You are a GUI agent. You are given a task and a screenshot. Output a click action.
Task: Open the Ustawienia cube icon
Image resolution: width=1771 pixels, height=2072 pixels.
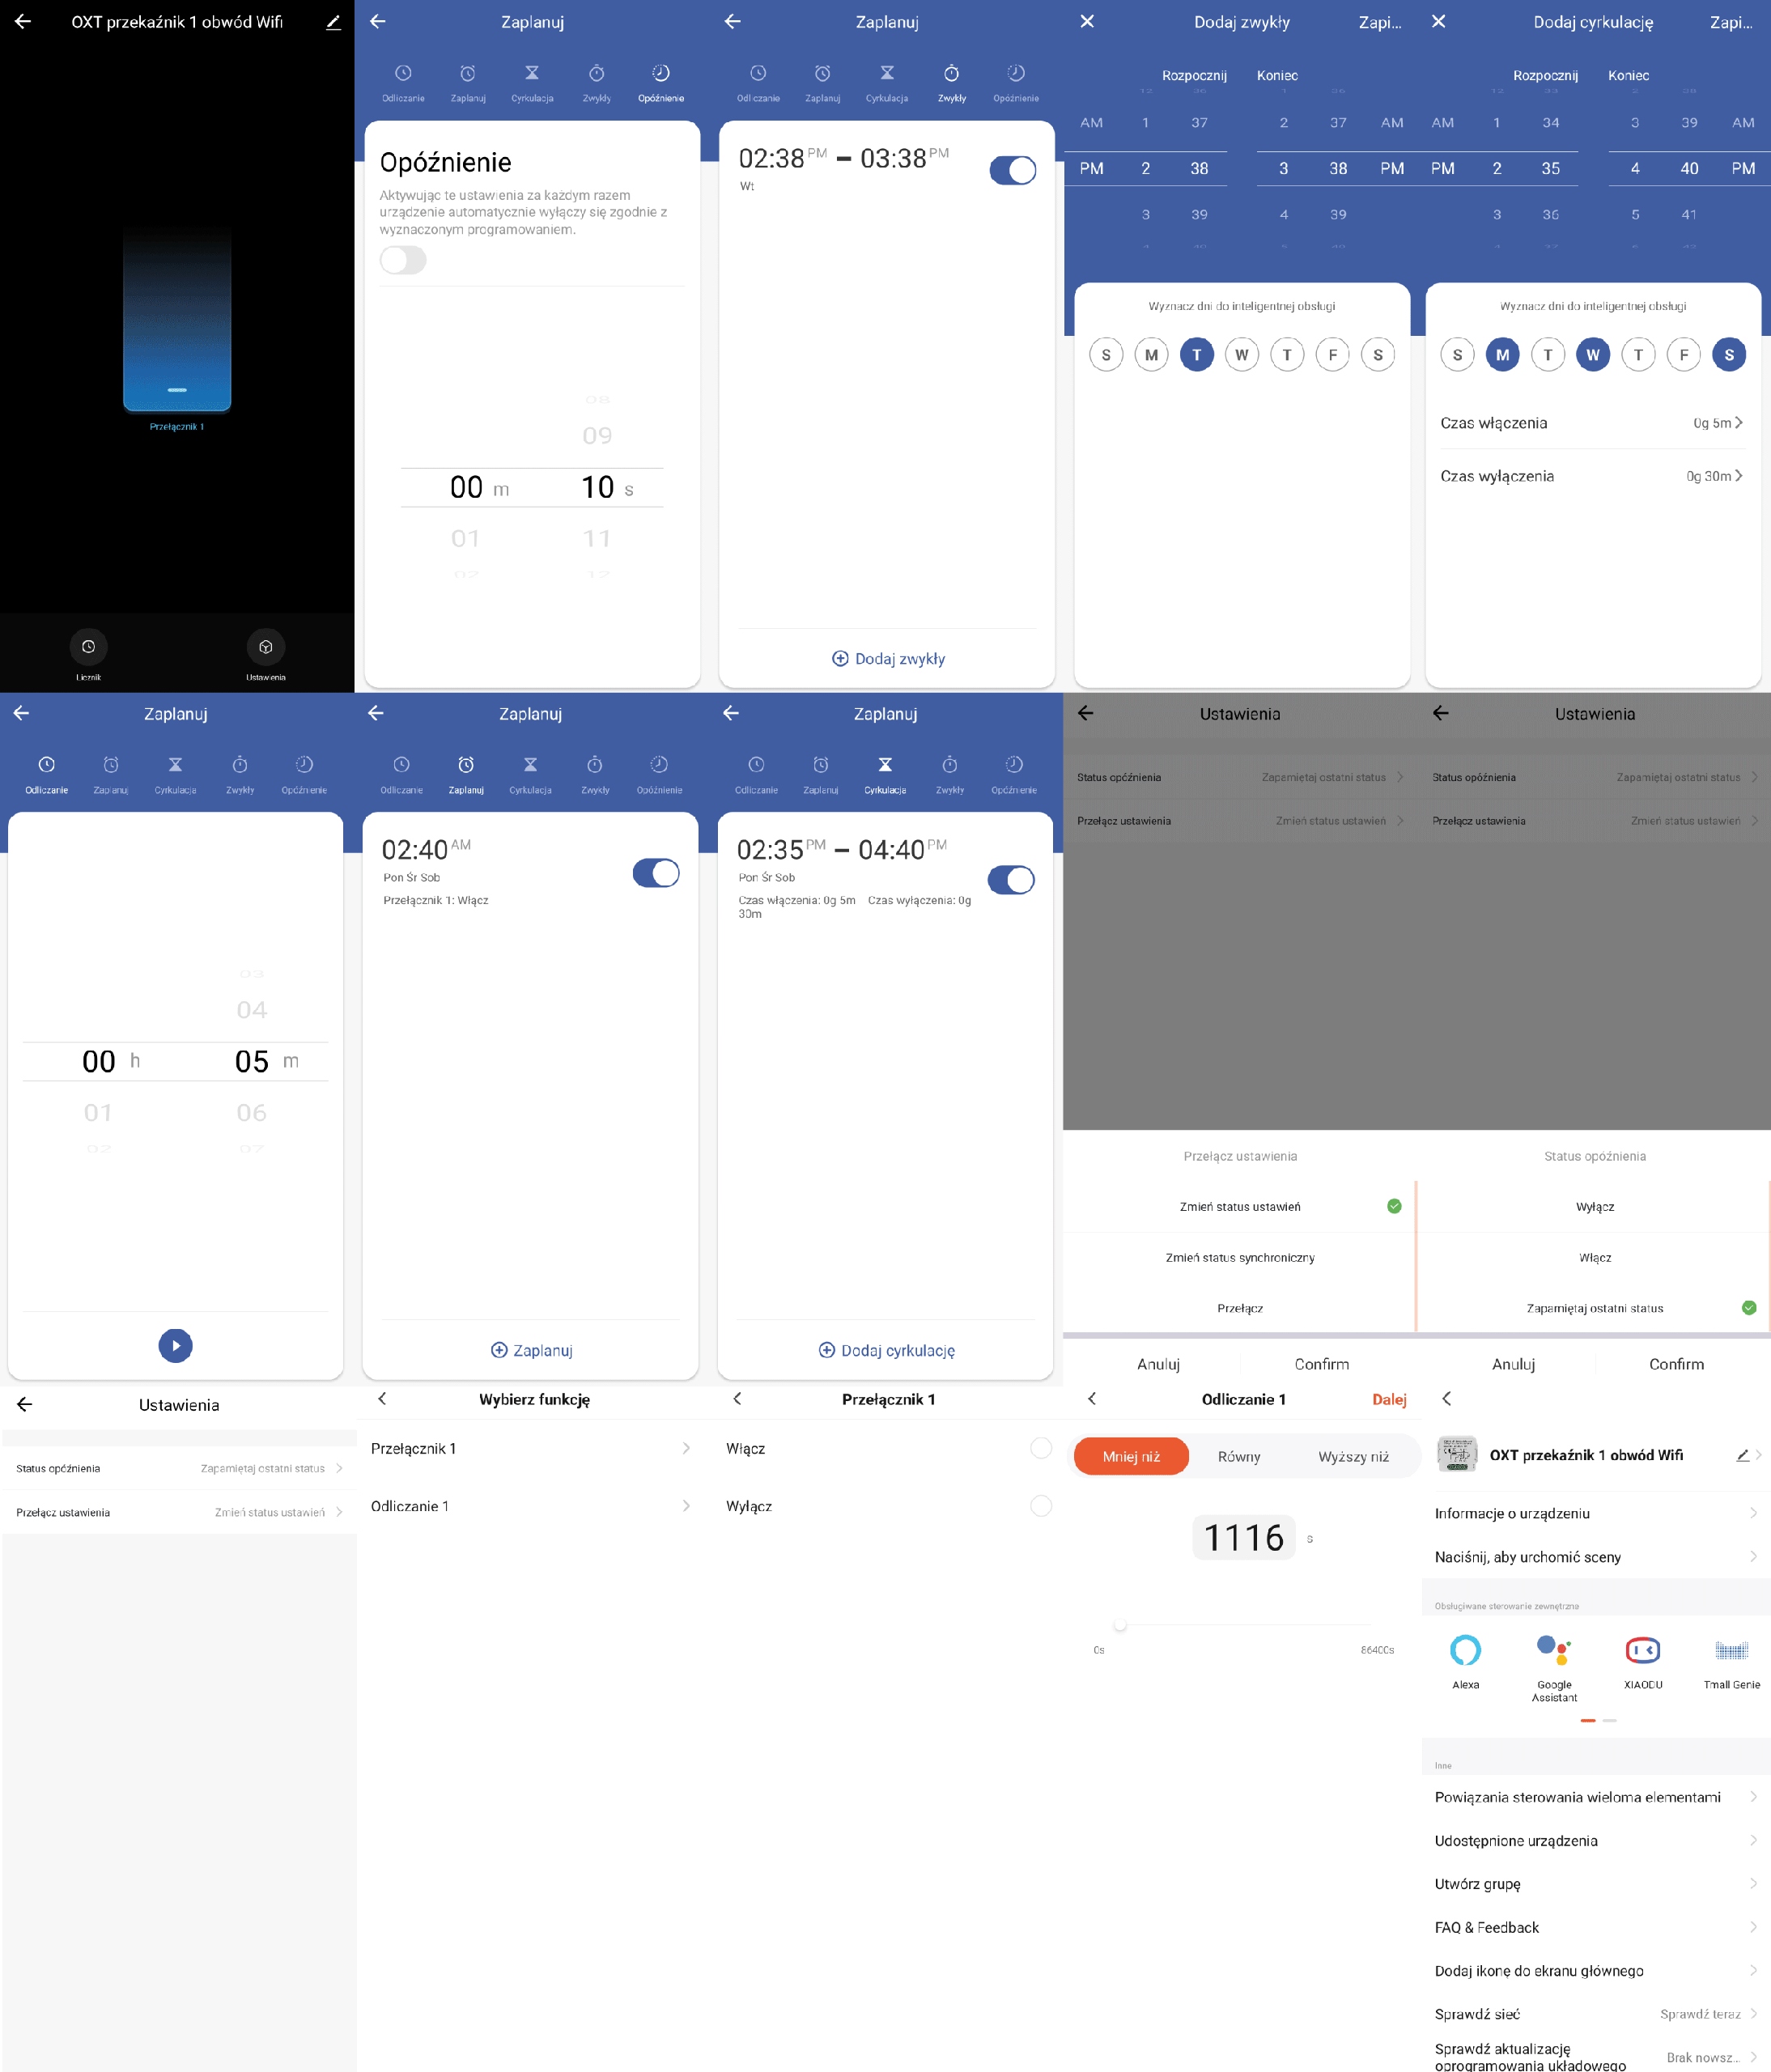pyautogui.click(x=265, y=647)
